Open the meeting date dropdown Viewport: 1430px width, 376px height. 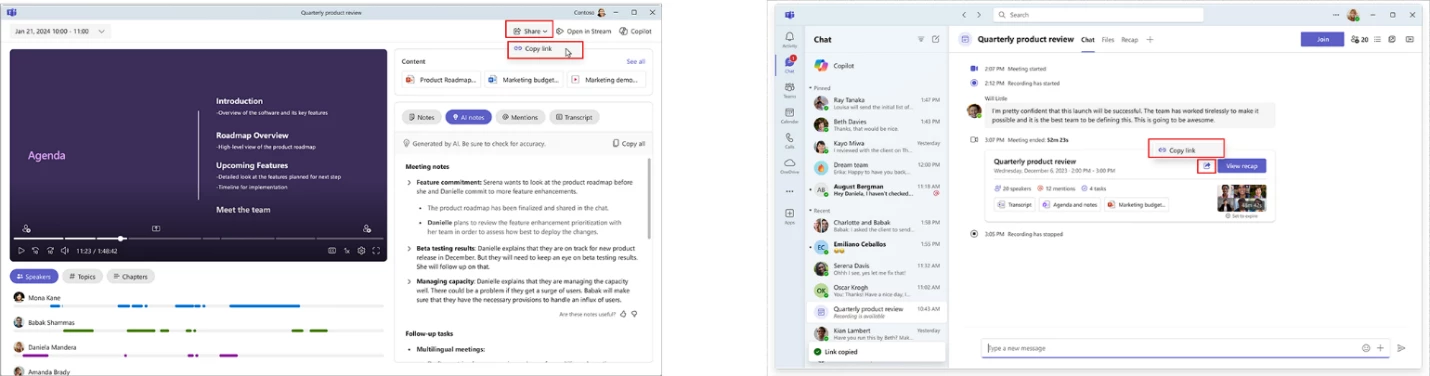point(61,31)
